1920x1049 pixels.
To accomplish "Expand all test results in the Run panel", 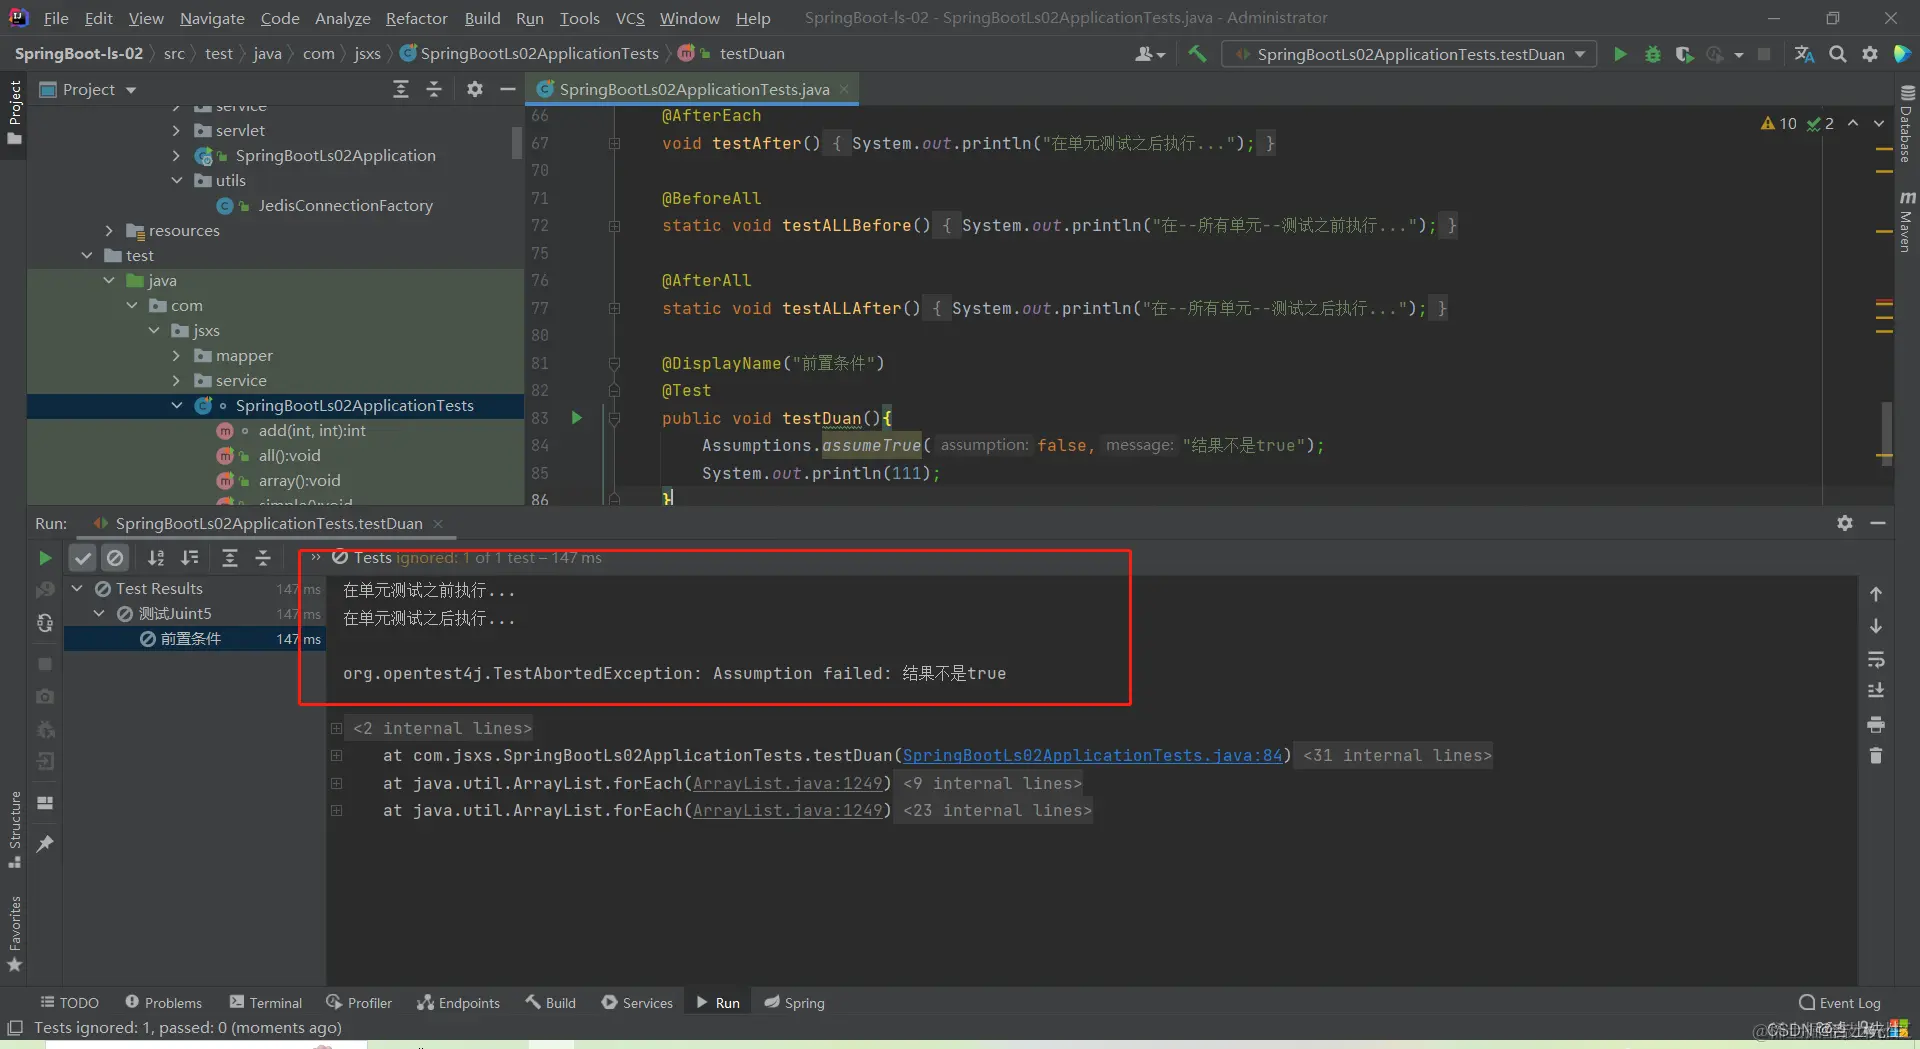I will tap(230, 558).
